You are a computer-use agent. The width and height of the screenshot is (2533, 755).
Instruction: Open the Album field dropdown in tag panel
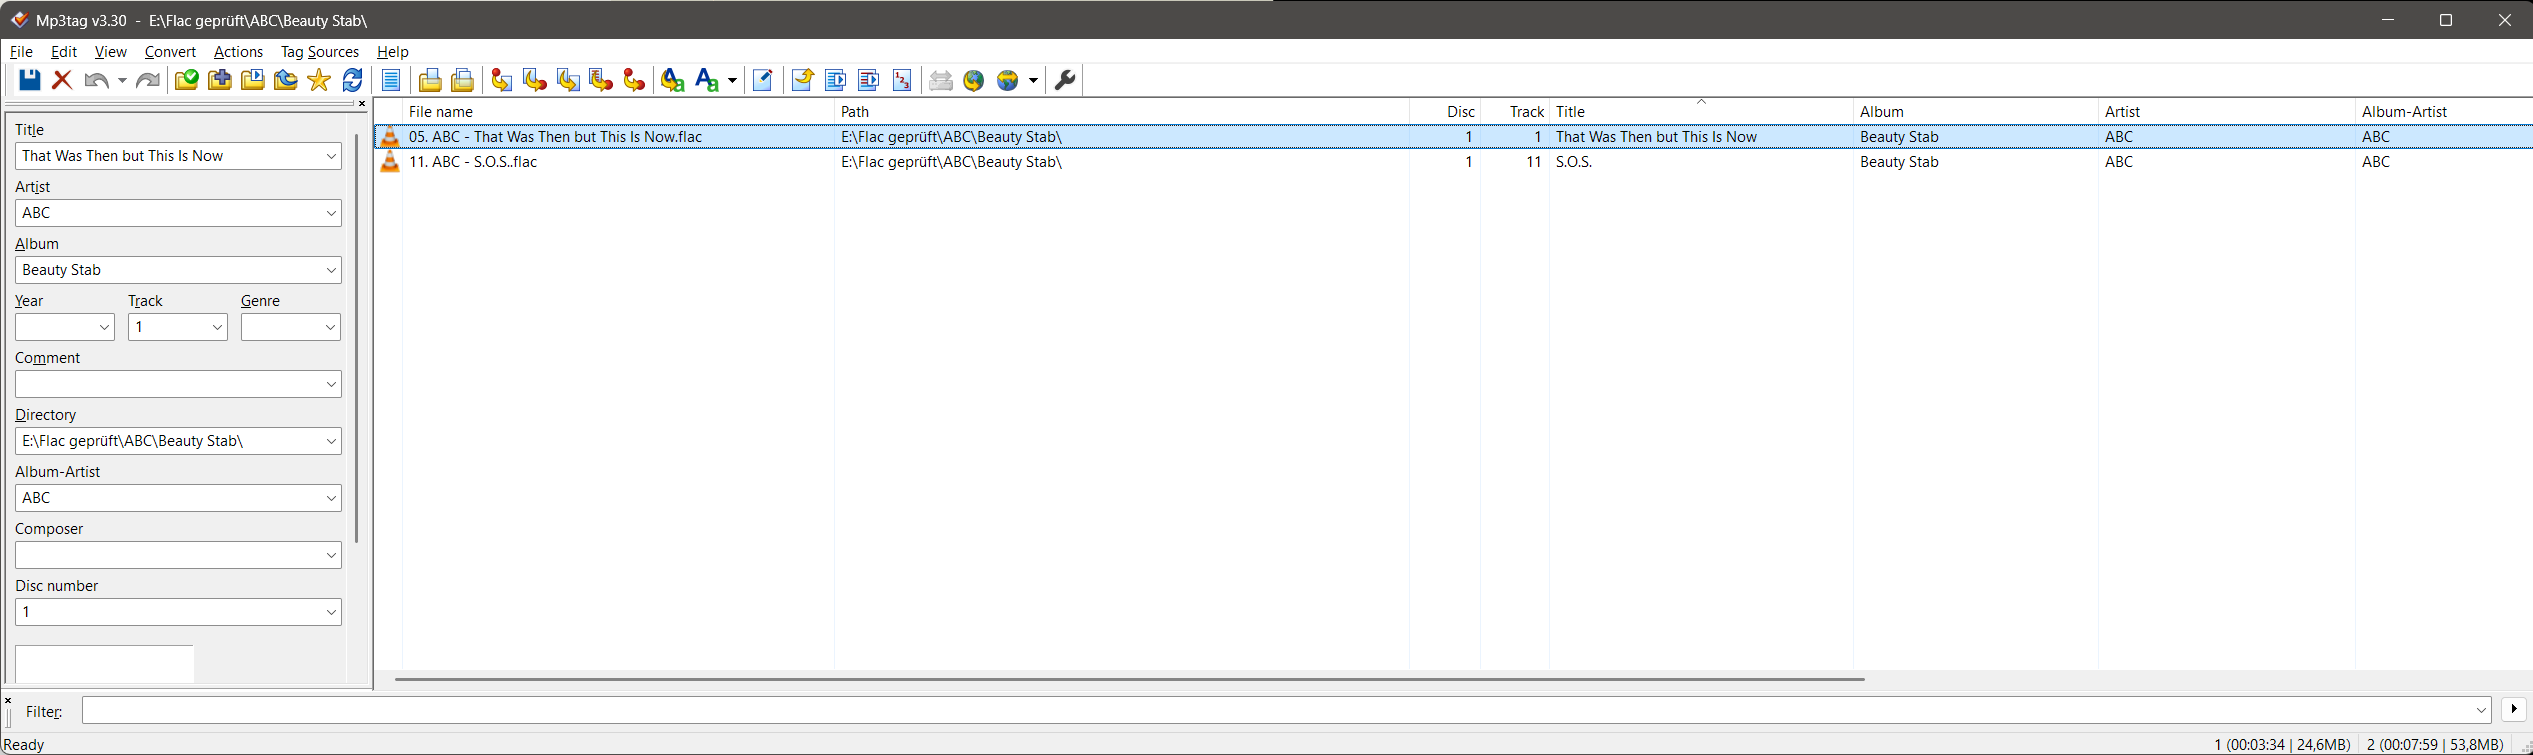pyautogui.click(x=331, y=270)
